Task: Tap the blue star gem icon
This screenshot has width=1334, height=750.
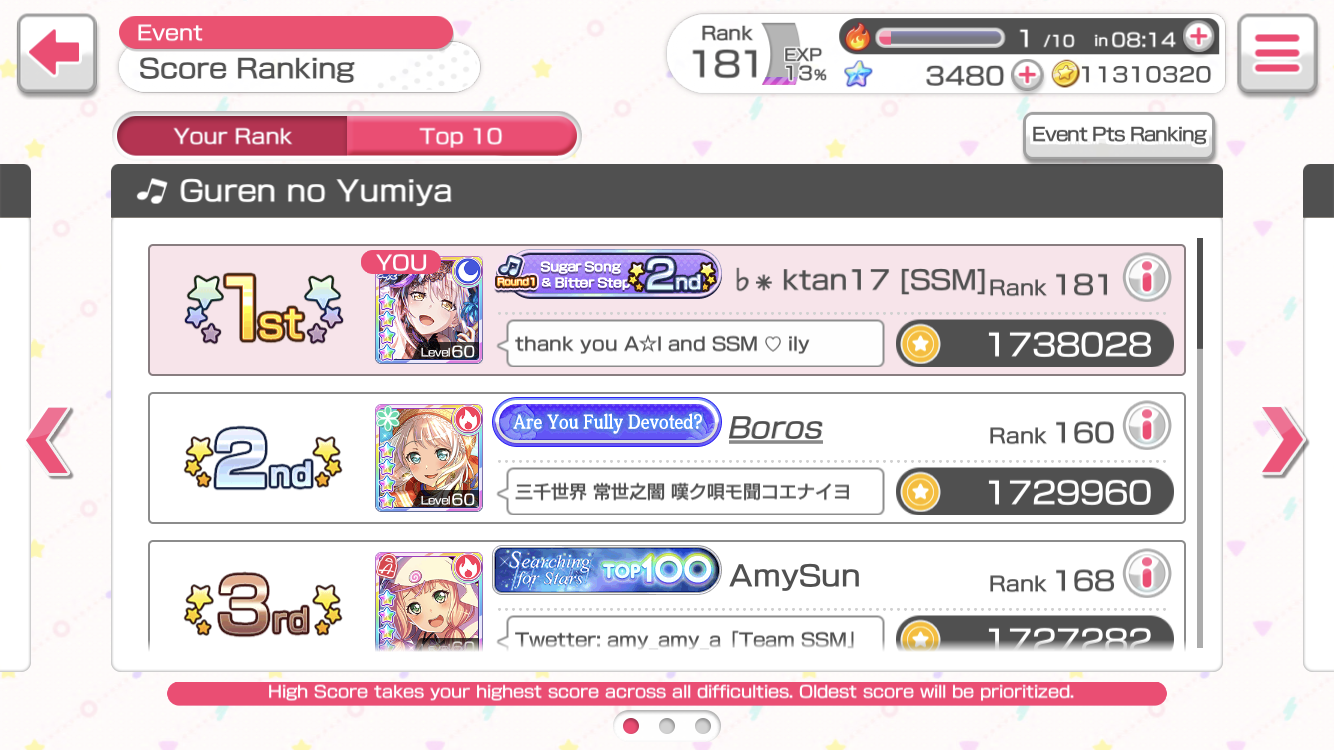Action: [x=857, y=74]
